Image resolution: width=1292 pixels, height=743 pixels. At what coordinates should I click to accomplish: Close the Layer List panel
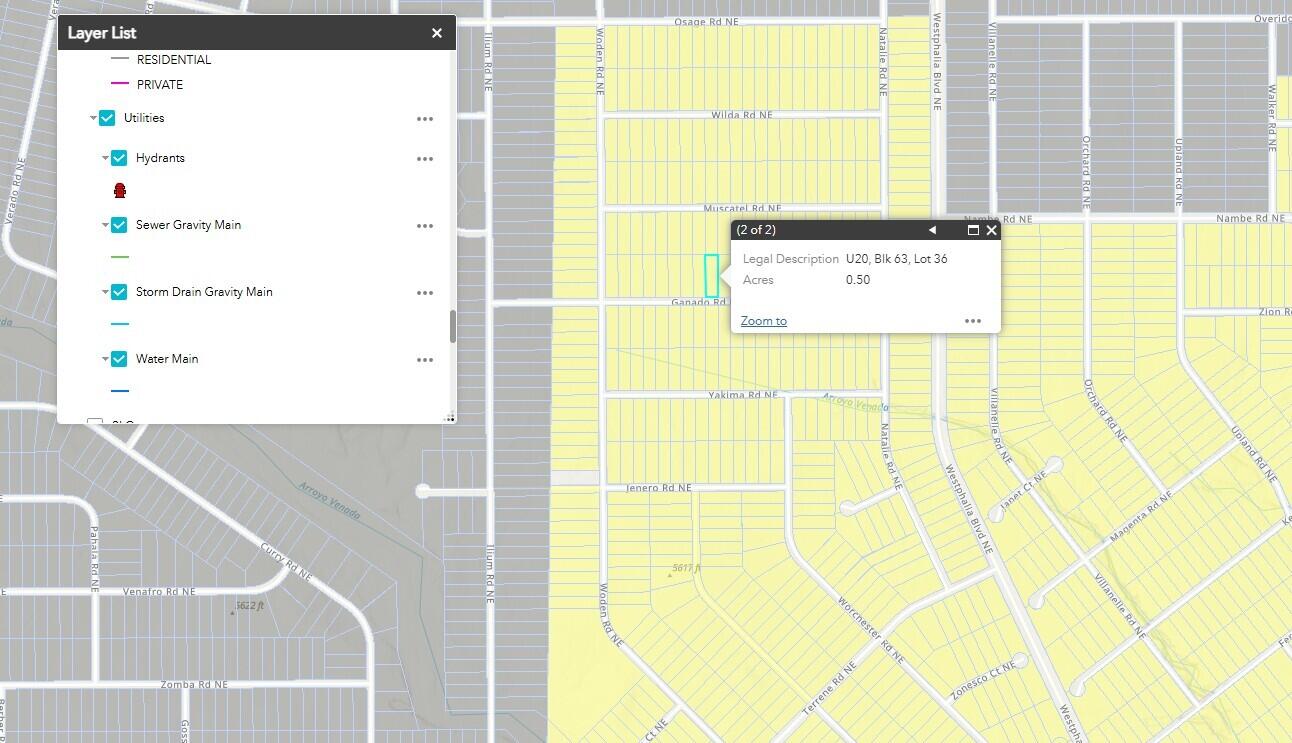pyautogui.click(x=437, y=33)
